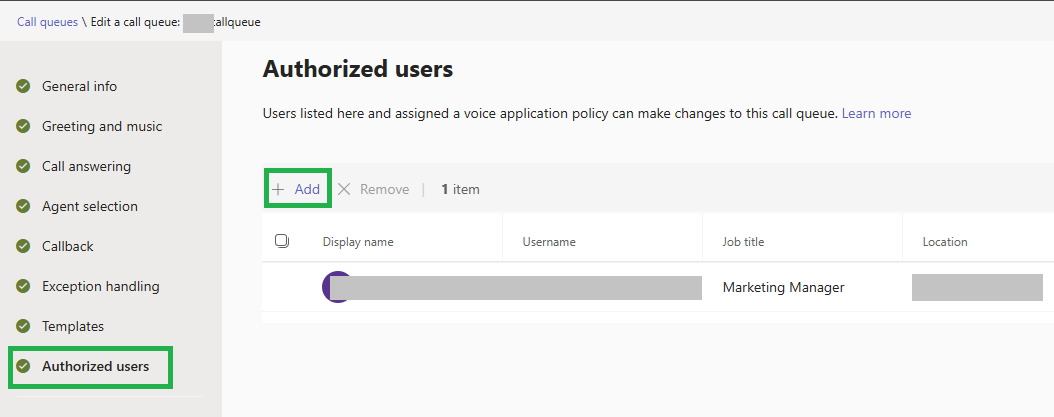The width and height of the screenshot is (1054, 417).
Task: Select the Authorized users section
Action: coord(95,367)
